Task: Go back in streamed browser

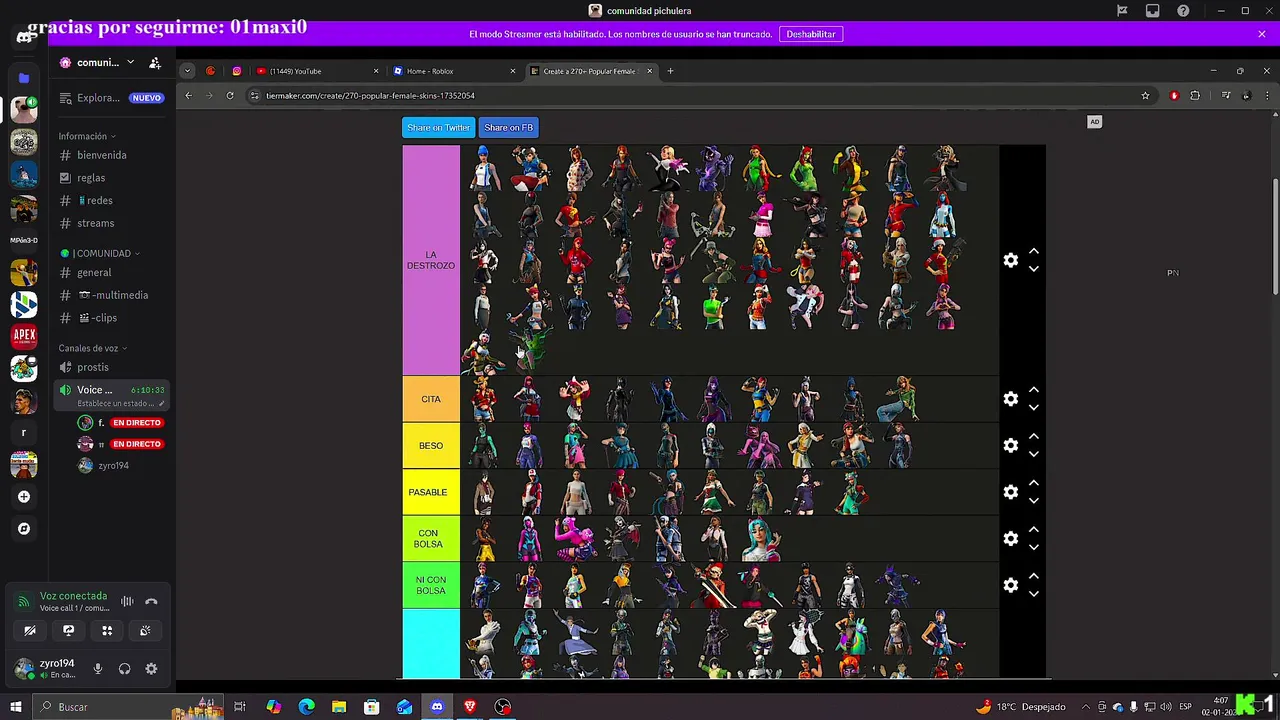Action: tap(188, 96)
